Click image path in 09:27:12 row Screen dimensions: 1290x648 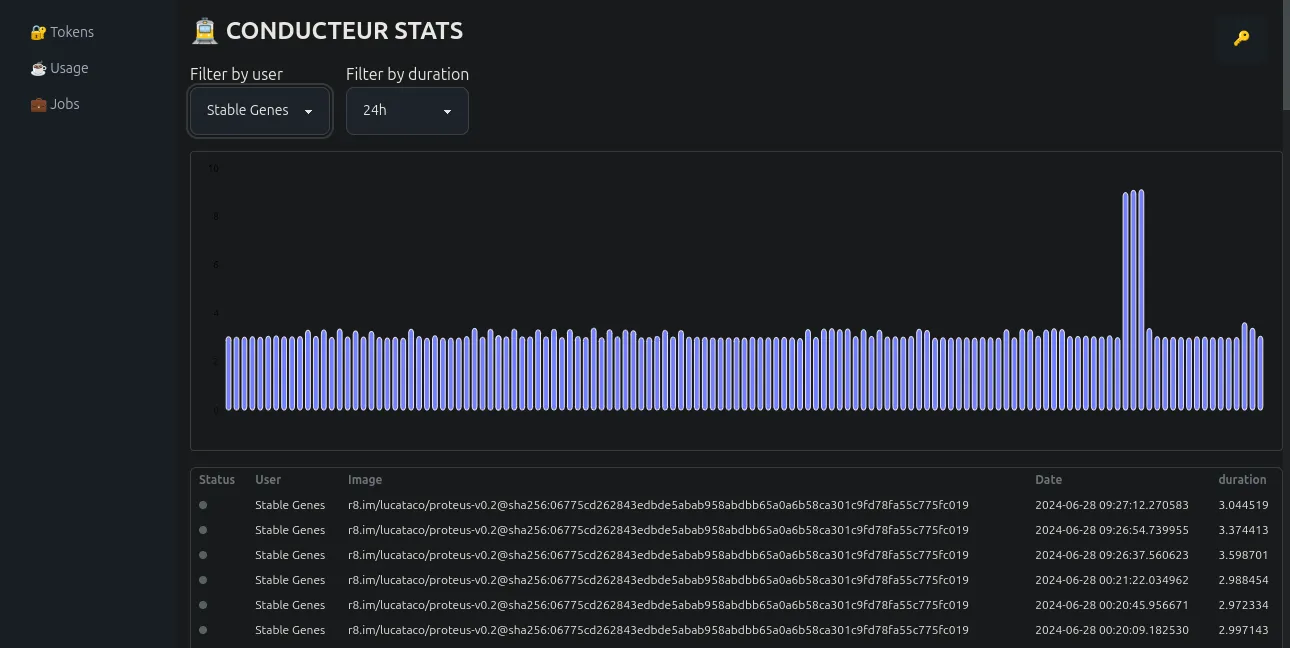[658, 505]
